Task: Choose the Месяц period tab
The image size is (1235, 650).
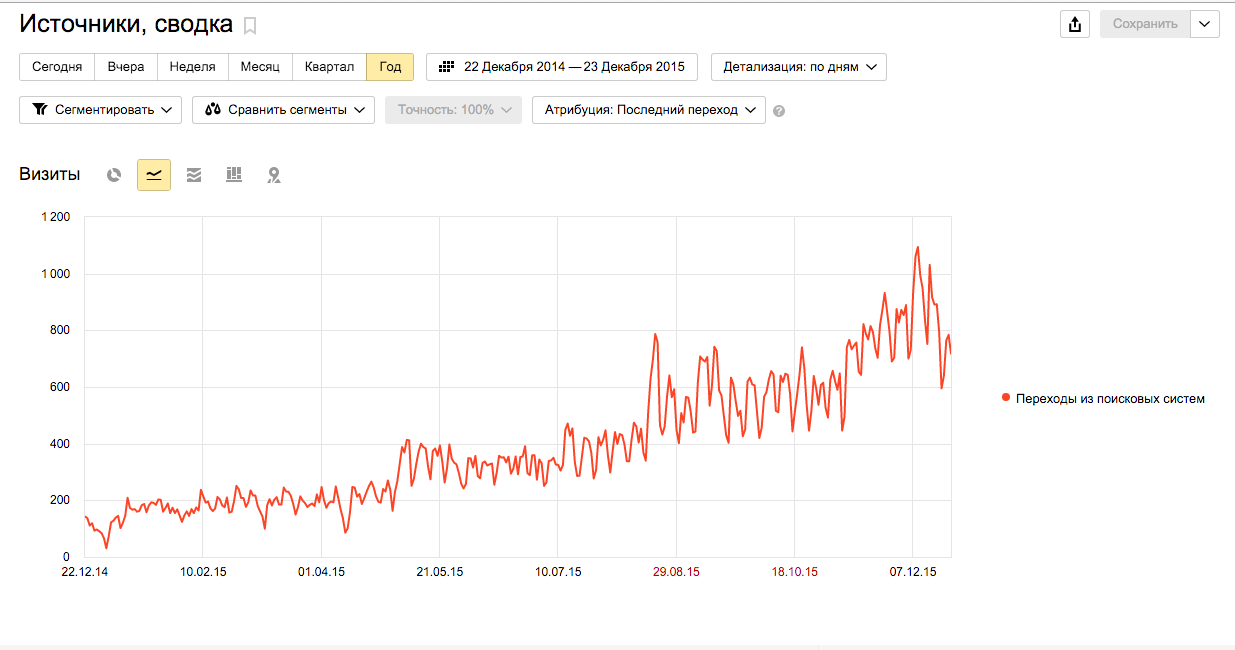Action: 261,67
